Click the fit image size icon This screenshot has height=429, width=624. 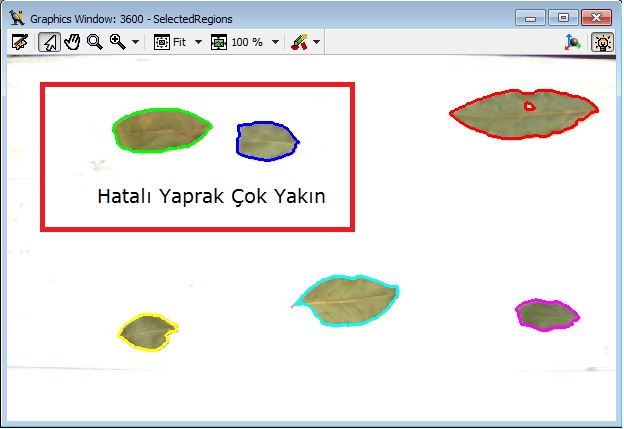point(162,42)
